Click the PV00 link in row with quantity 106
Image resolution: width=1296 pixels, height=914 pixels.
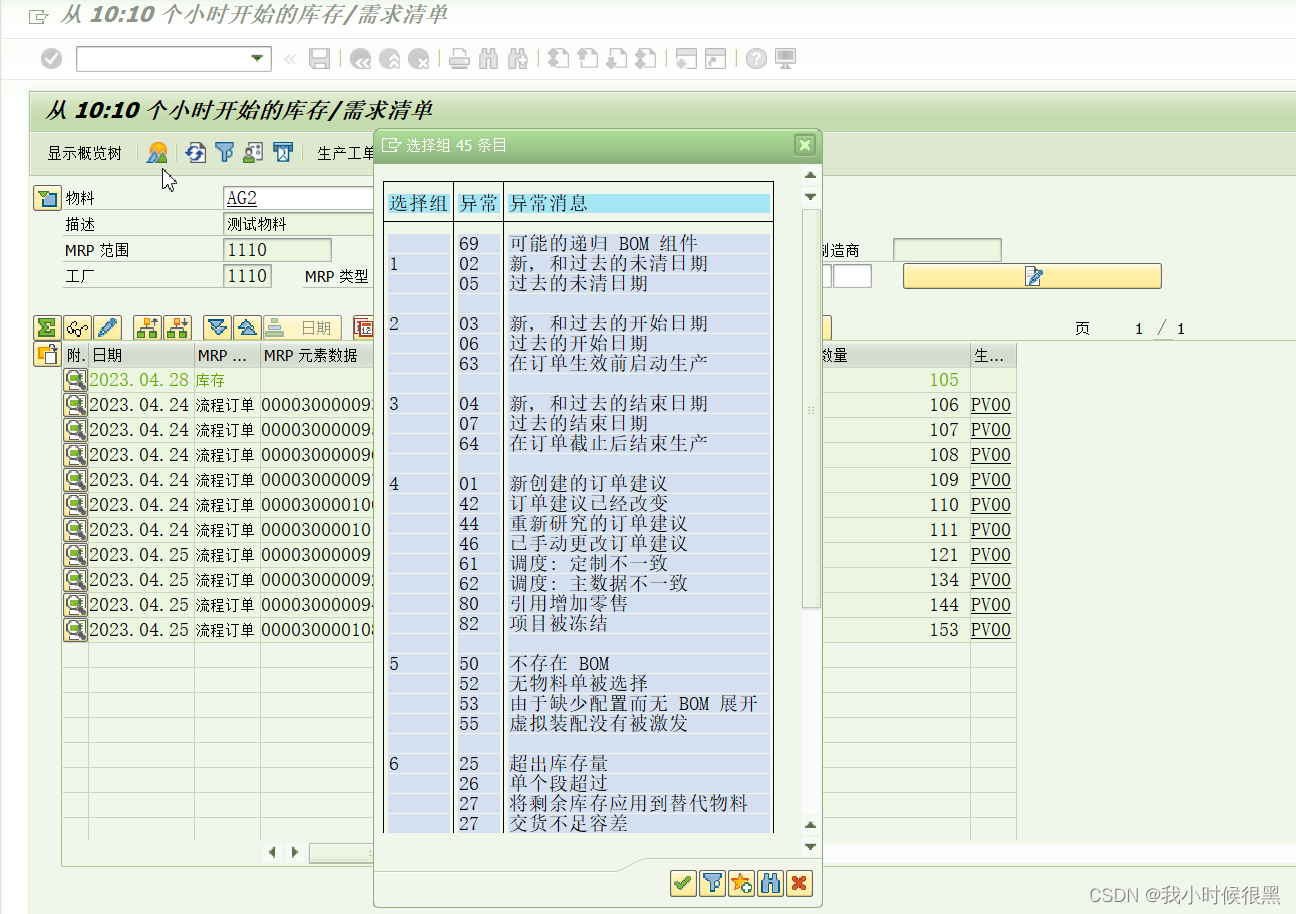(990, 405)
